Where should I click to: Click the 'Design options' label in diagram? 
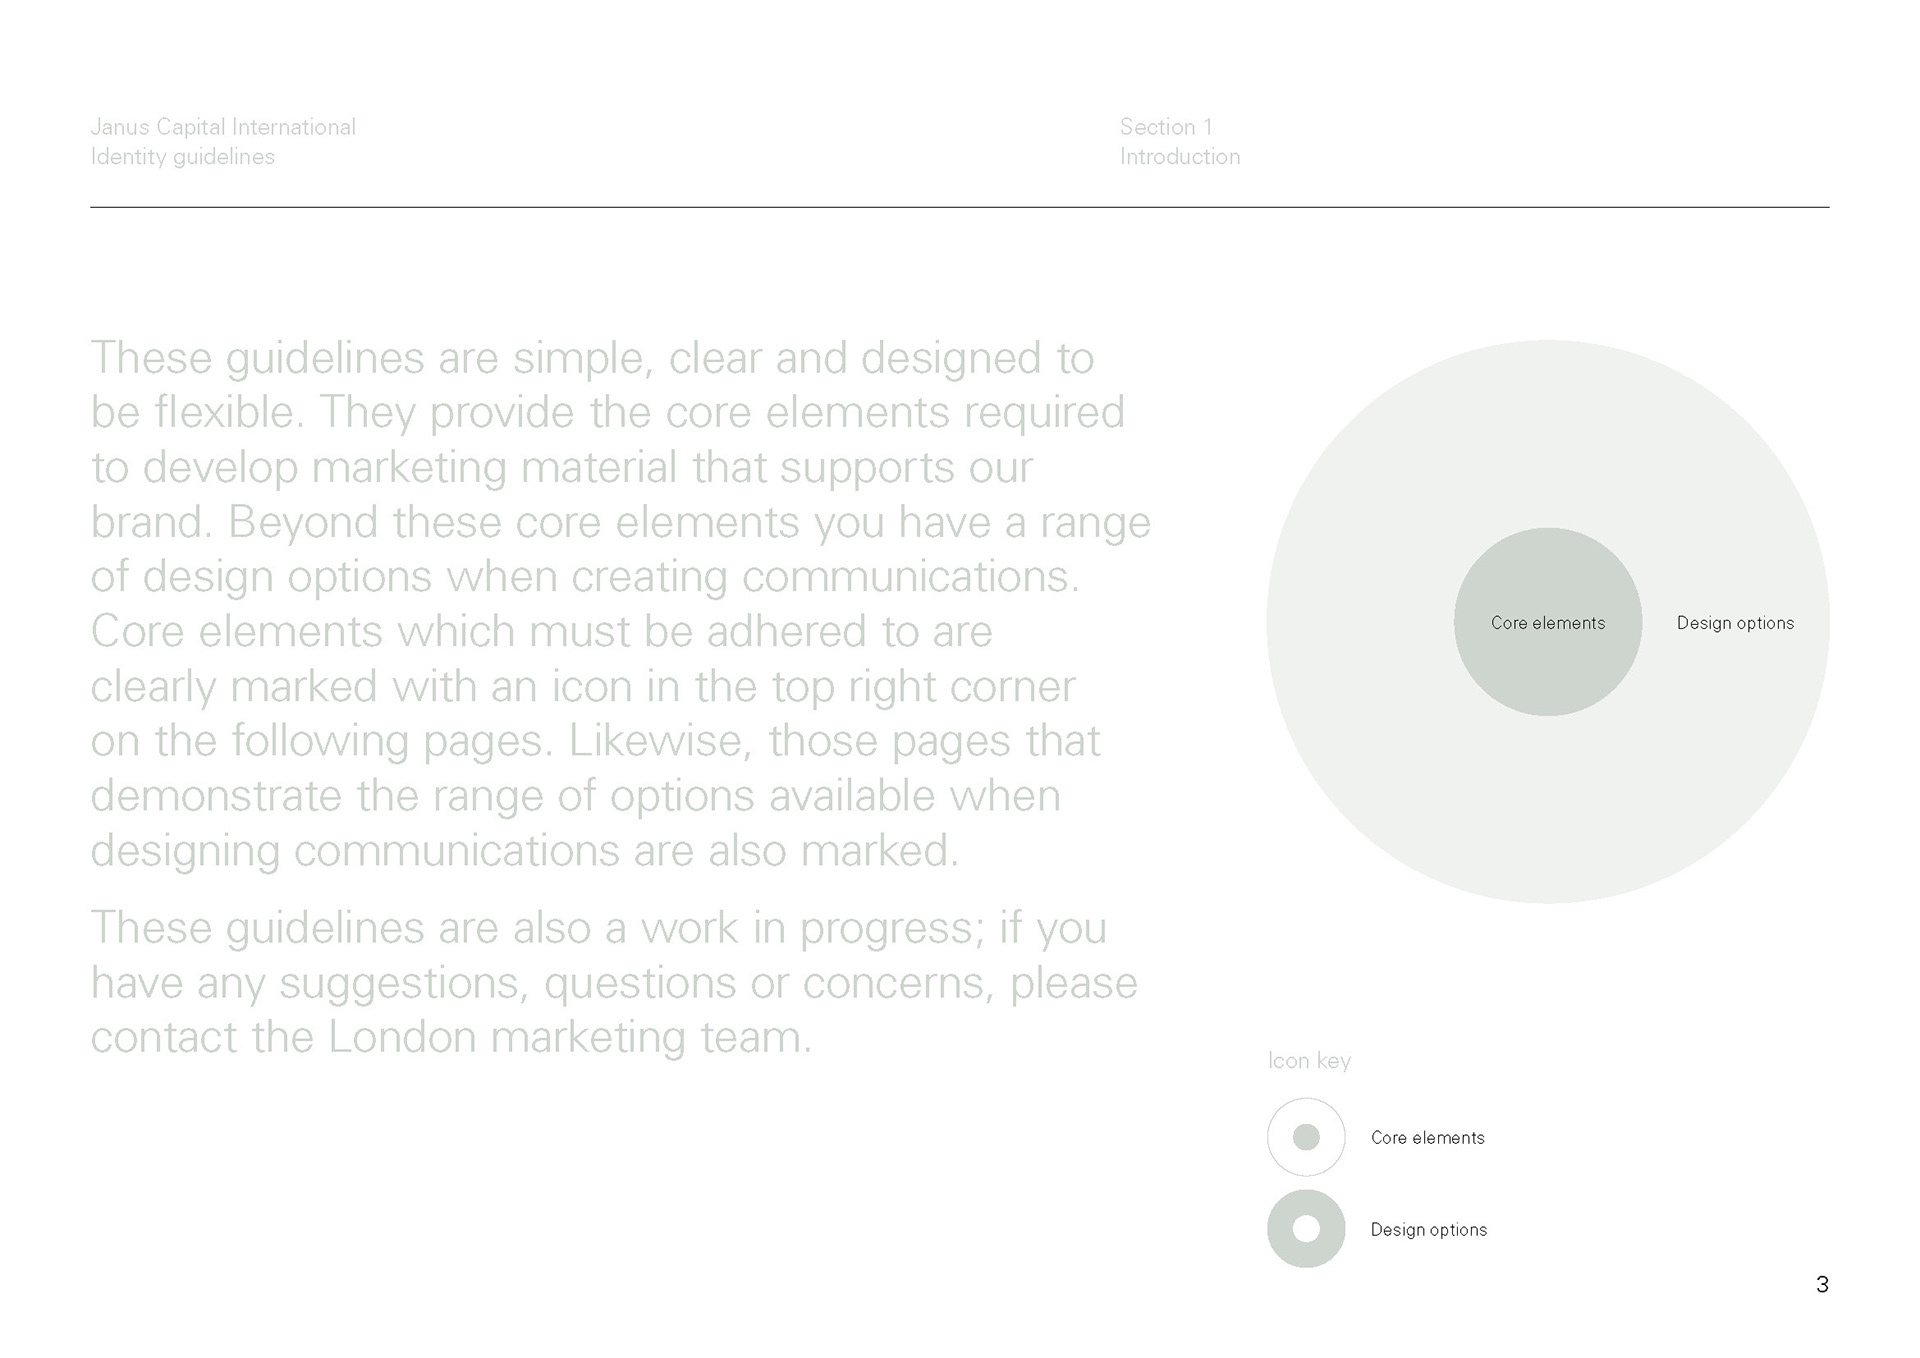click(1735, 623)
